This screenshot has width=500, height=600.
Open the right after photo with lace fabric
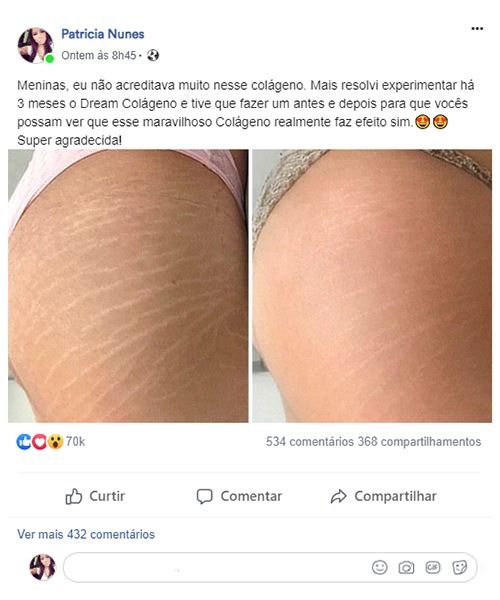[372, 286]
